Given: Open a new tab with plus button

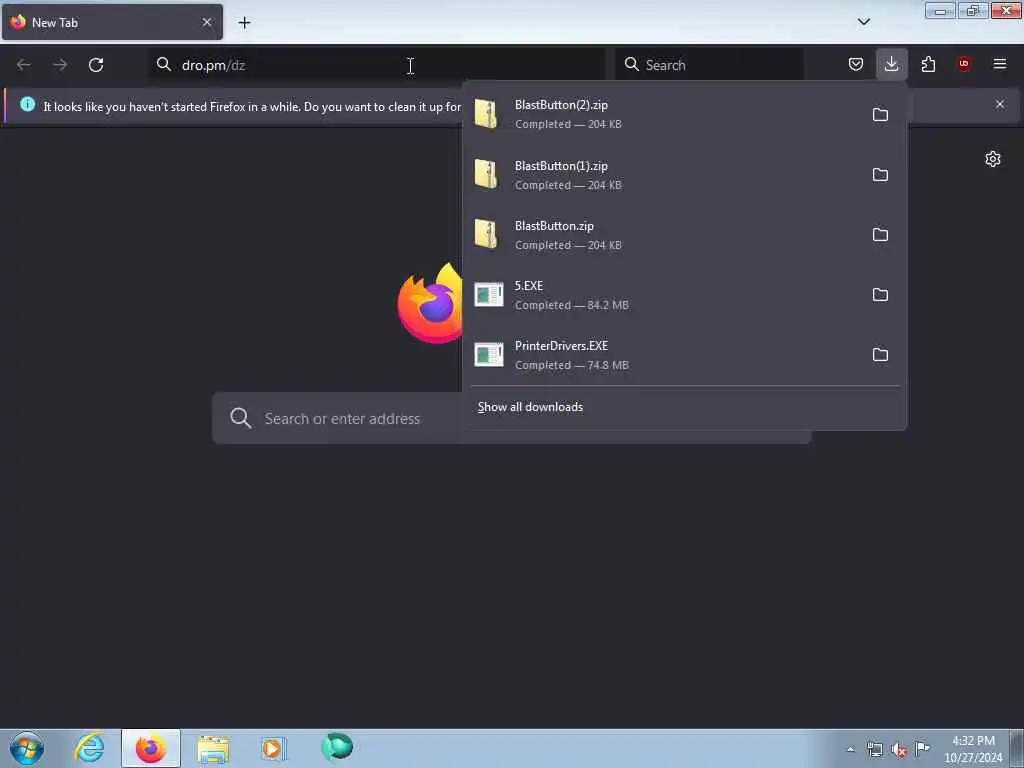Looking at the screenshot, I should coord(244,23).
